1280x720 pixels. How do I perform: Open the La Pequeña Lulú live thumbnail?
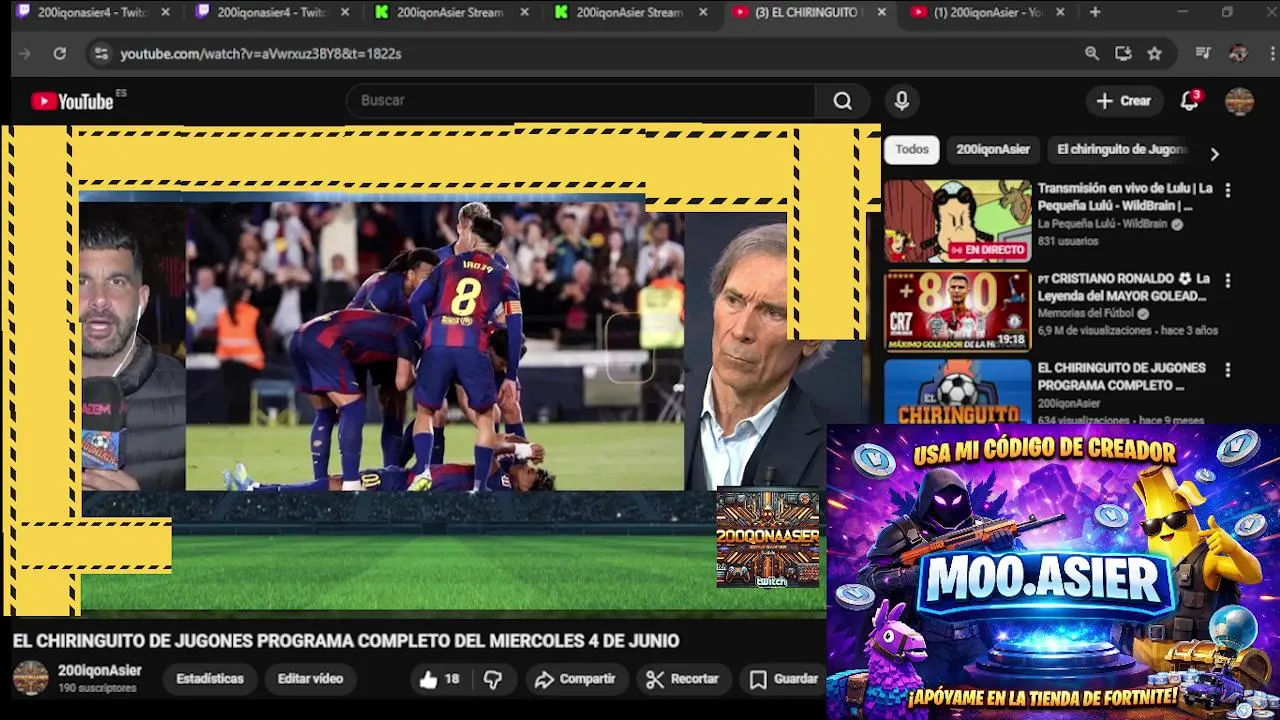pos(957,221)
